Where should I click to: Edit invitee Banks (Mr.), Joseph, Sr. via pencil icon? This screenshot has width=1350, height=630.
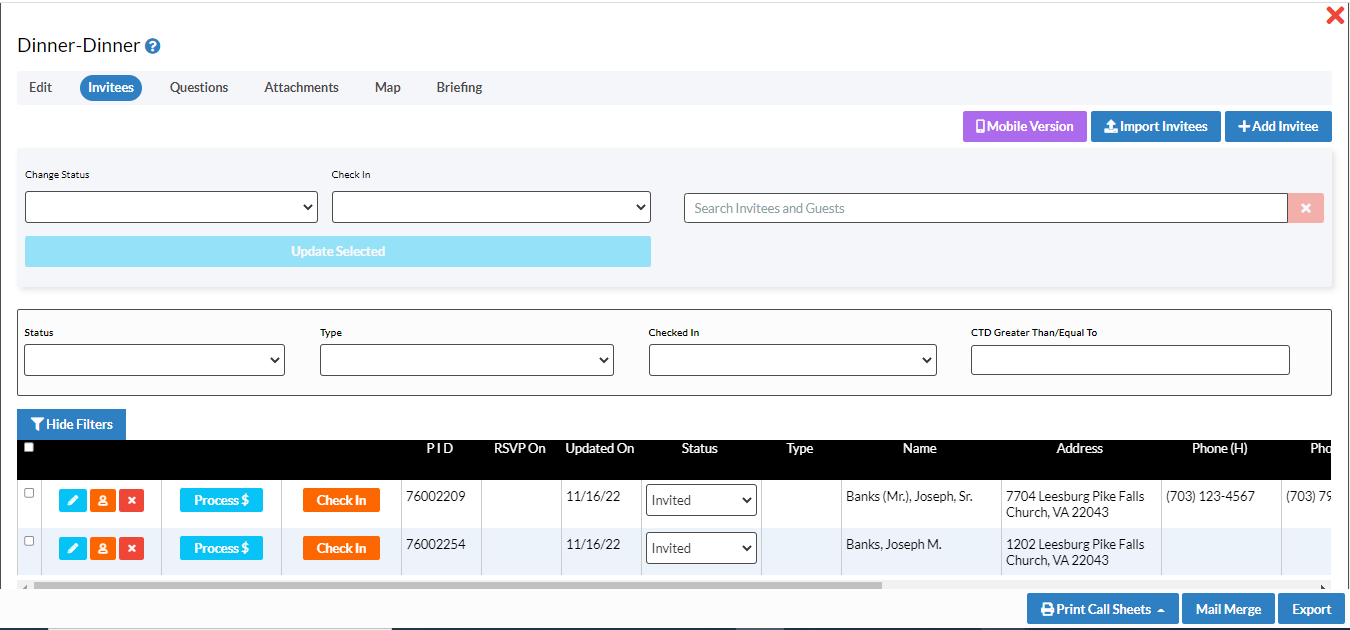[x=73, y=500]
